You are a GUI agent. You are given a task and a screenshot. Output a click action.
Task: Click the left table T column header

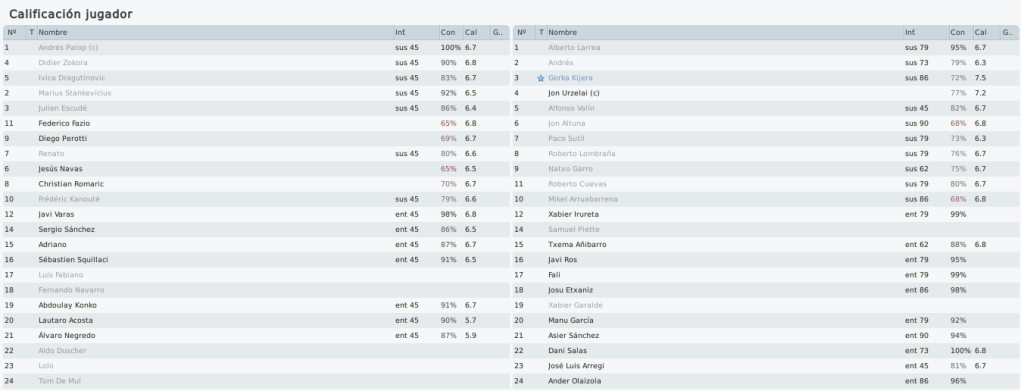31,33
